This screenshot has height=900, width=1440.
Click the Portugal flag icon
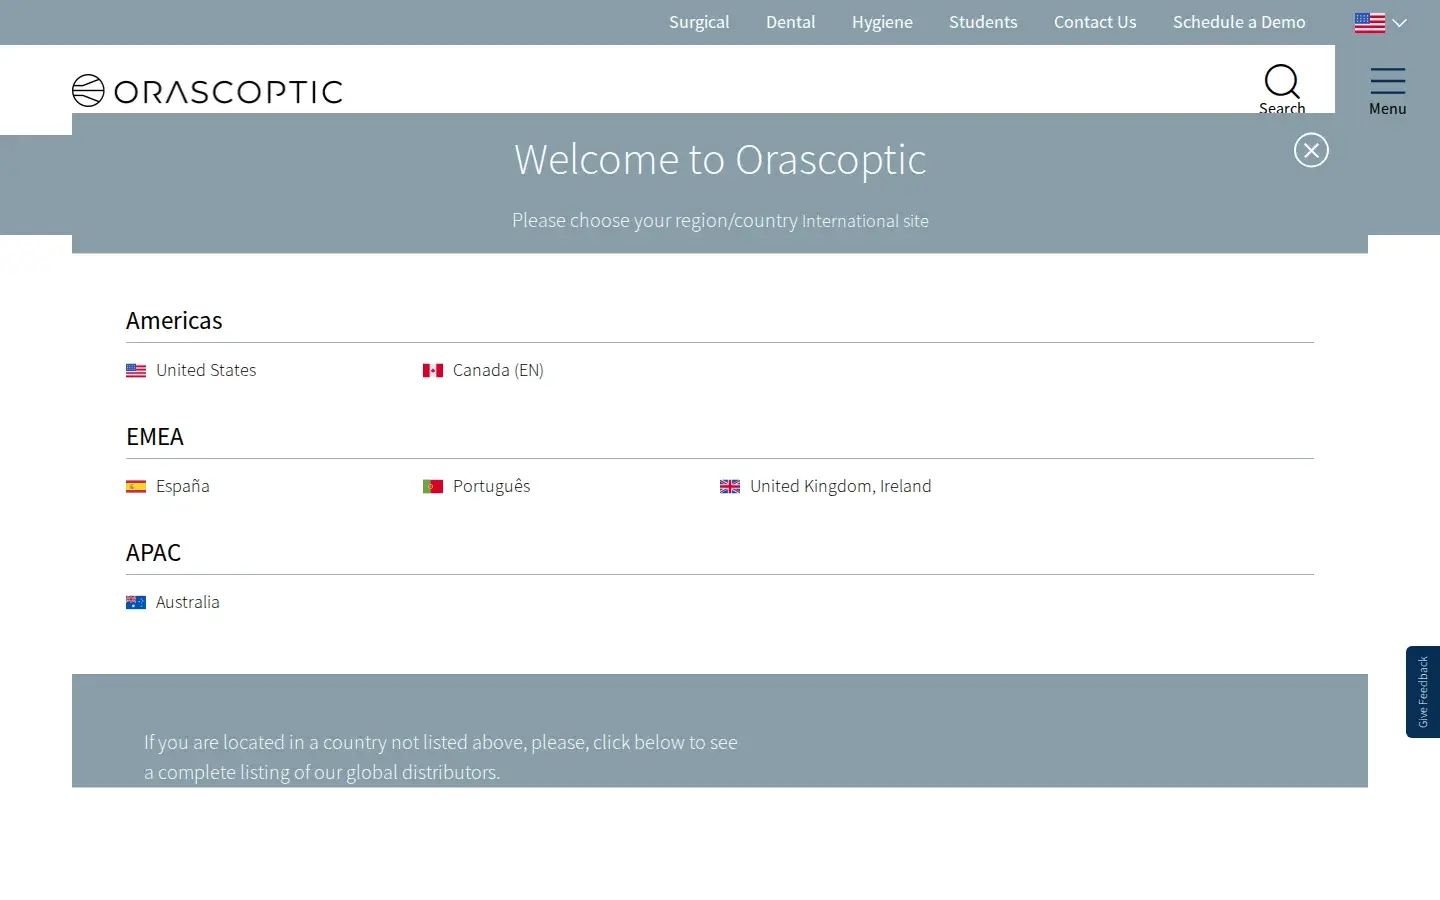coord(433,487)
